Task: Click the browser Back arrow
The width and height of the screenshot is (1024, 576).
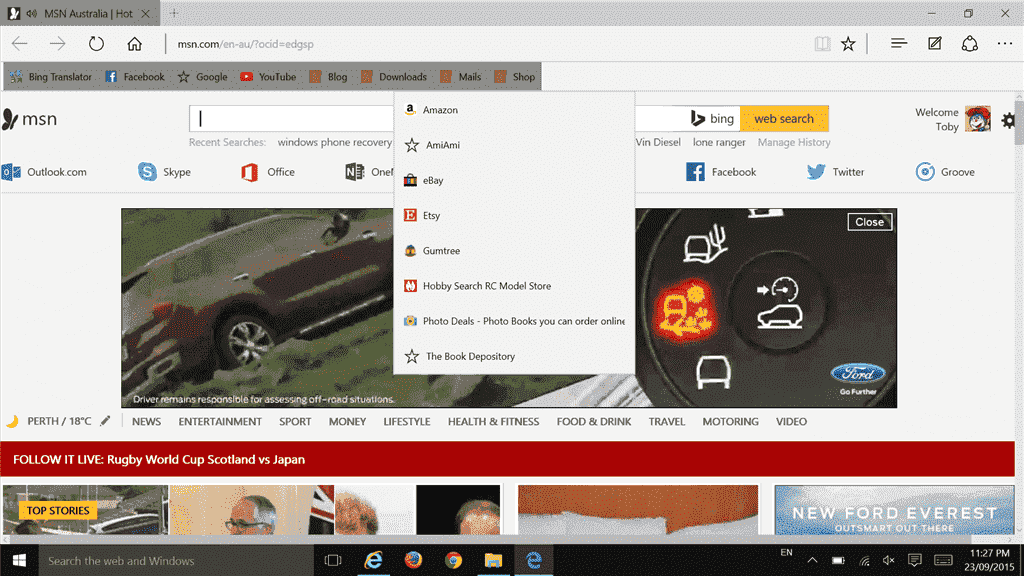Action: [x=20, y=44]
